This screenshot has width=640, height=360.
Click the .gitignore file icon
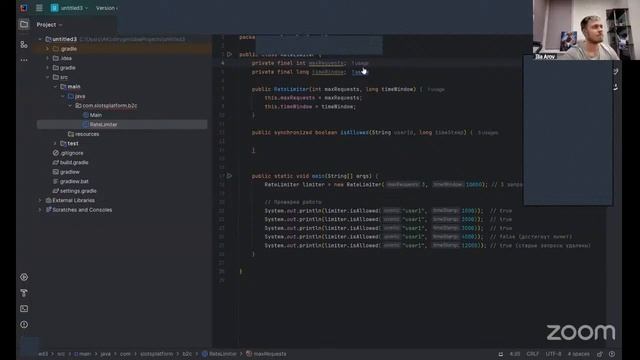tap(56, 153)
